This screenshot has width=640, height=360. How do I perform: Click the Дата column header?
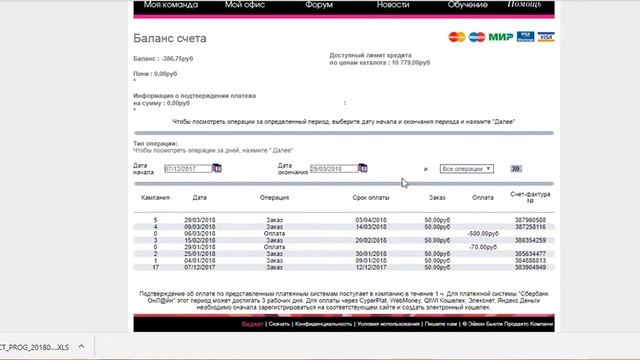click(200, 198)
